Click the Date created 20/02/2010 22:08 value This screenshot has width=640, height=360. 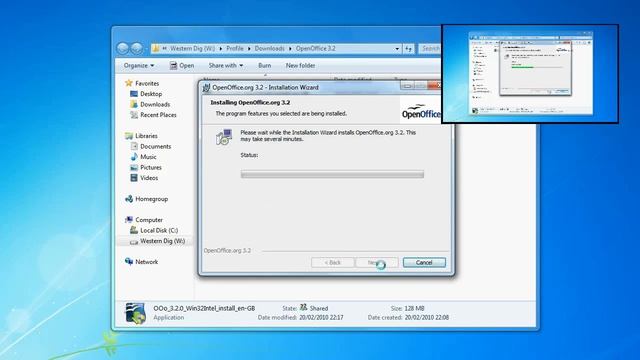pos(427,317)
